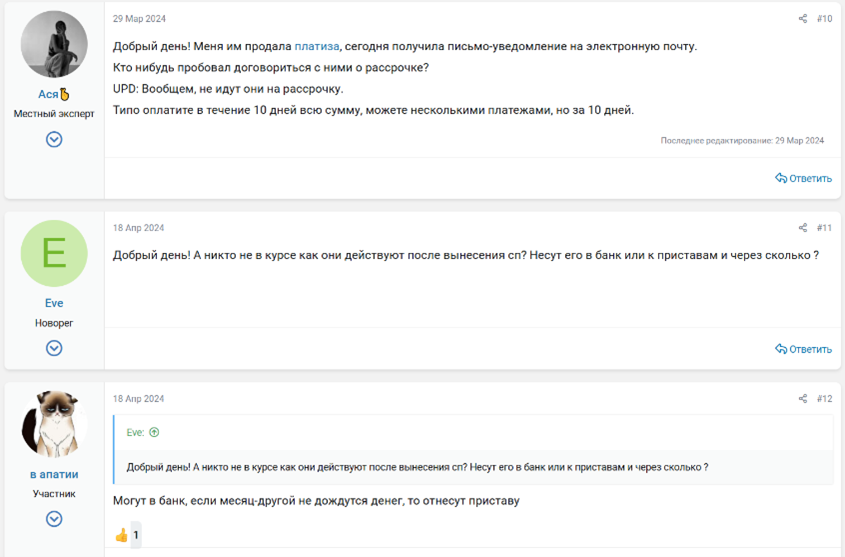Open post number #10 permalink

point(824,19)
